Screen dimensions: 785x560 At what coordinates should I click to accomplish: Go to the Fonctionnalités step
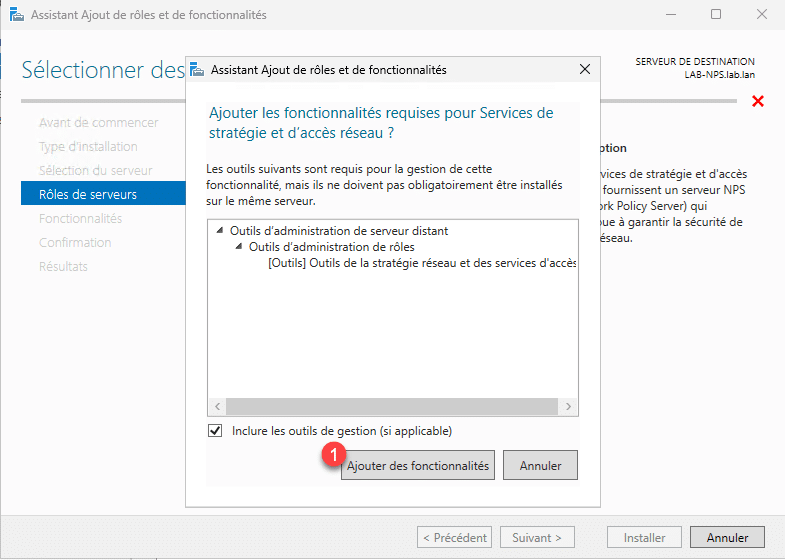click(80, 218)
